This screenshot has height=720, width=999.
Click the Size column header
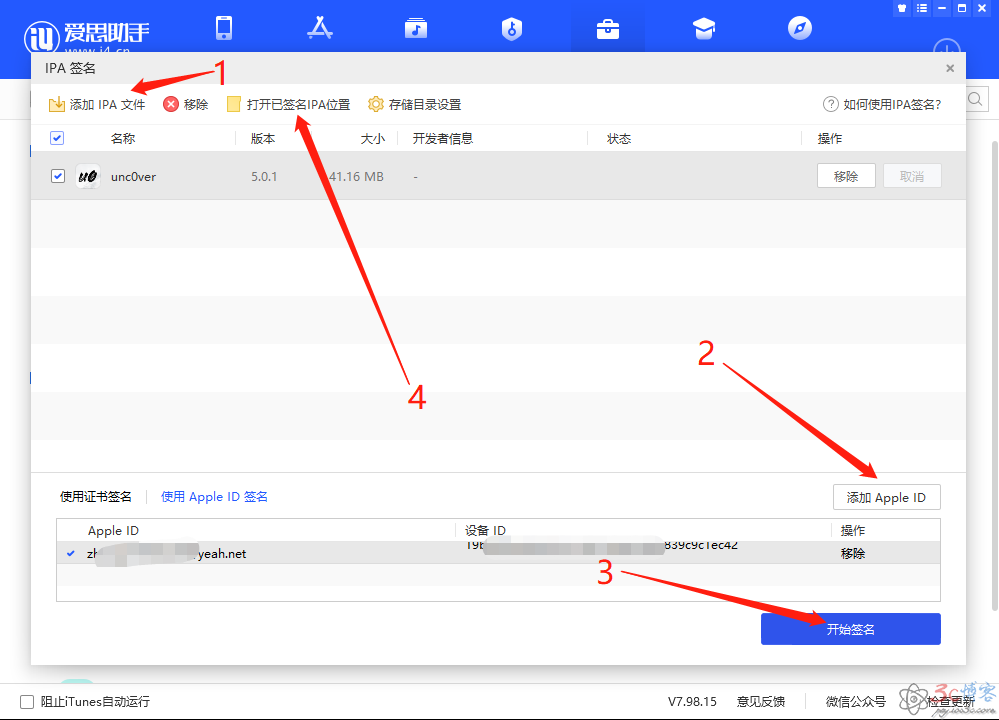click(373, 138)
